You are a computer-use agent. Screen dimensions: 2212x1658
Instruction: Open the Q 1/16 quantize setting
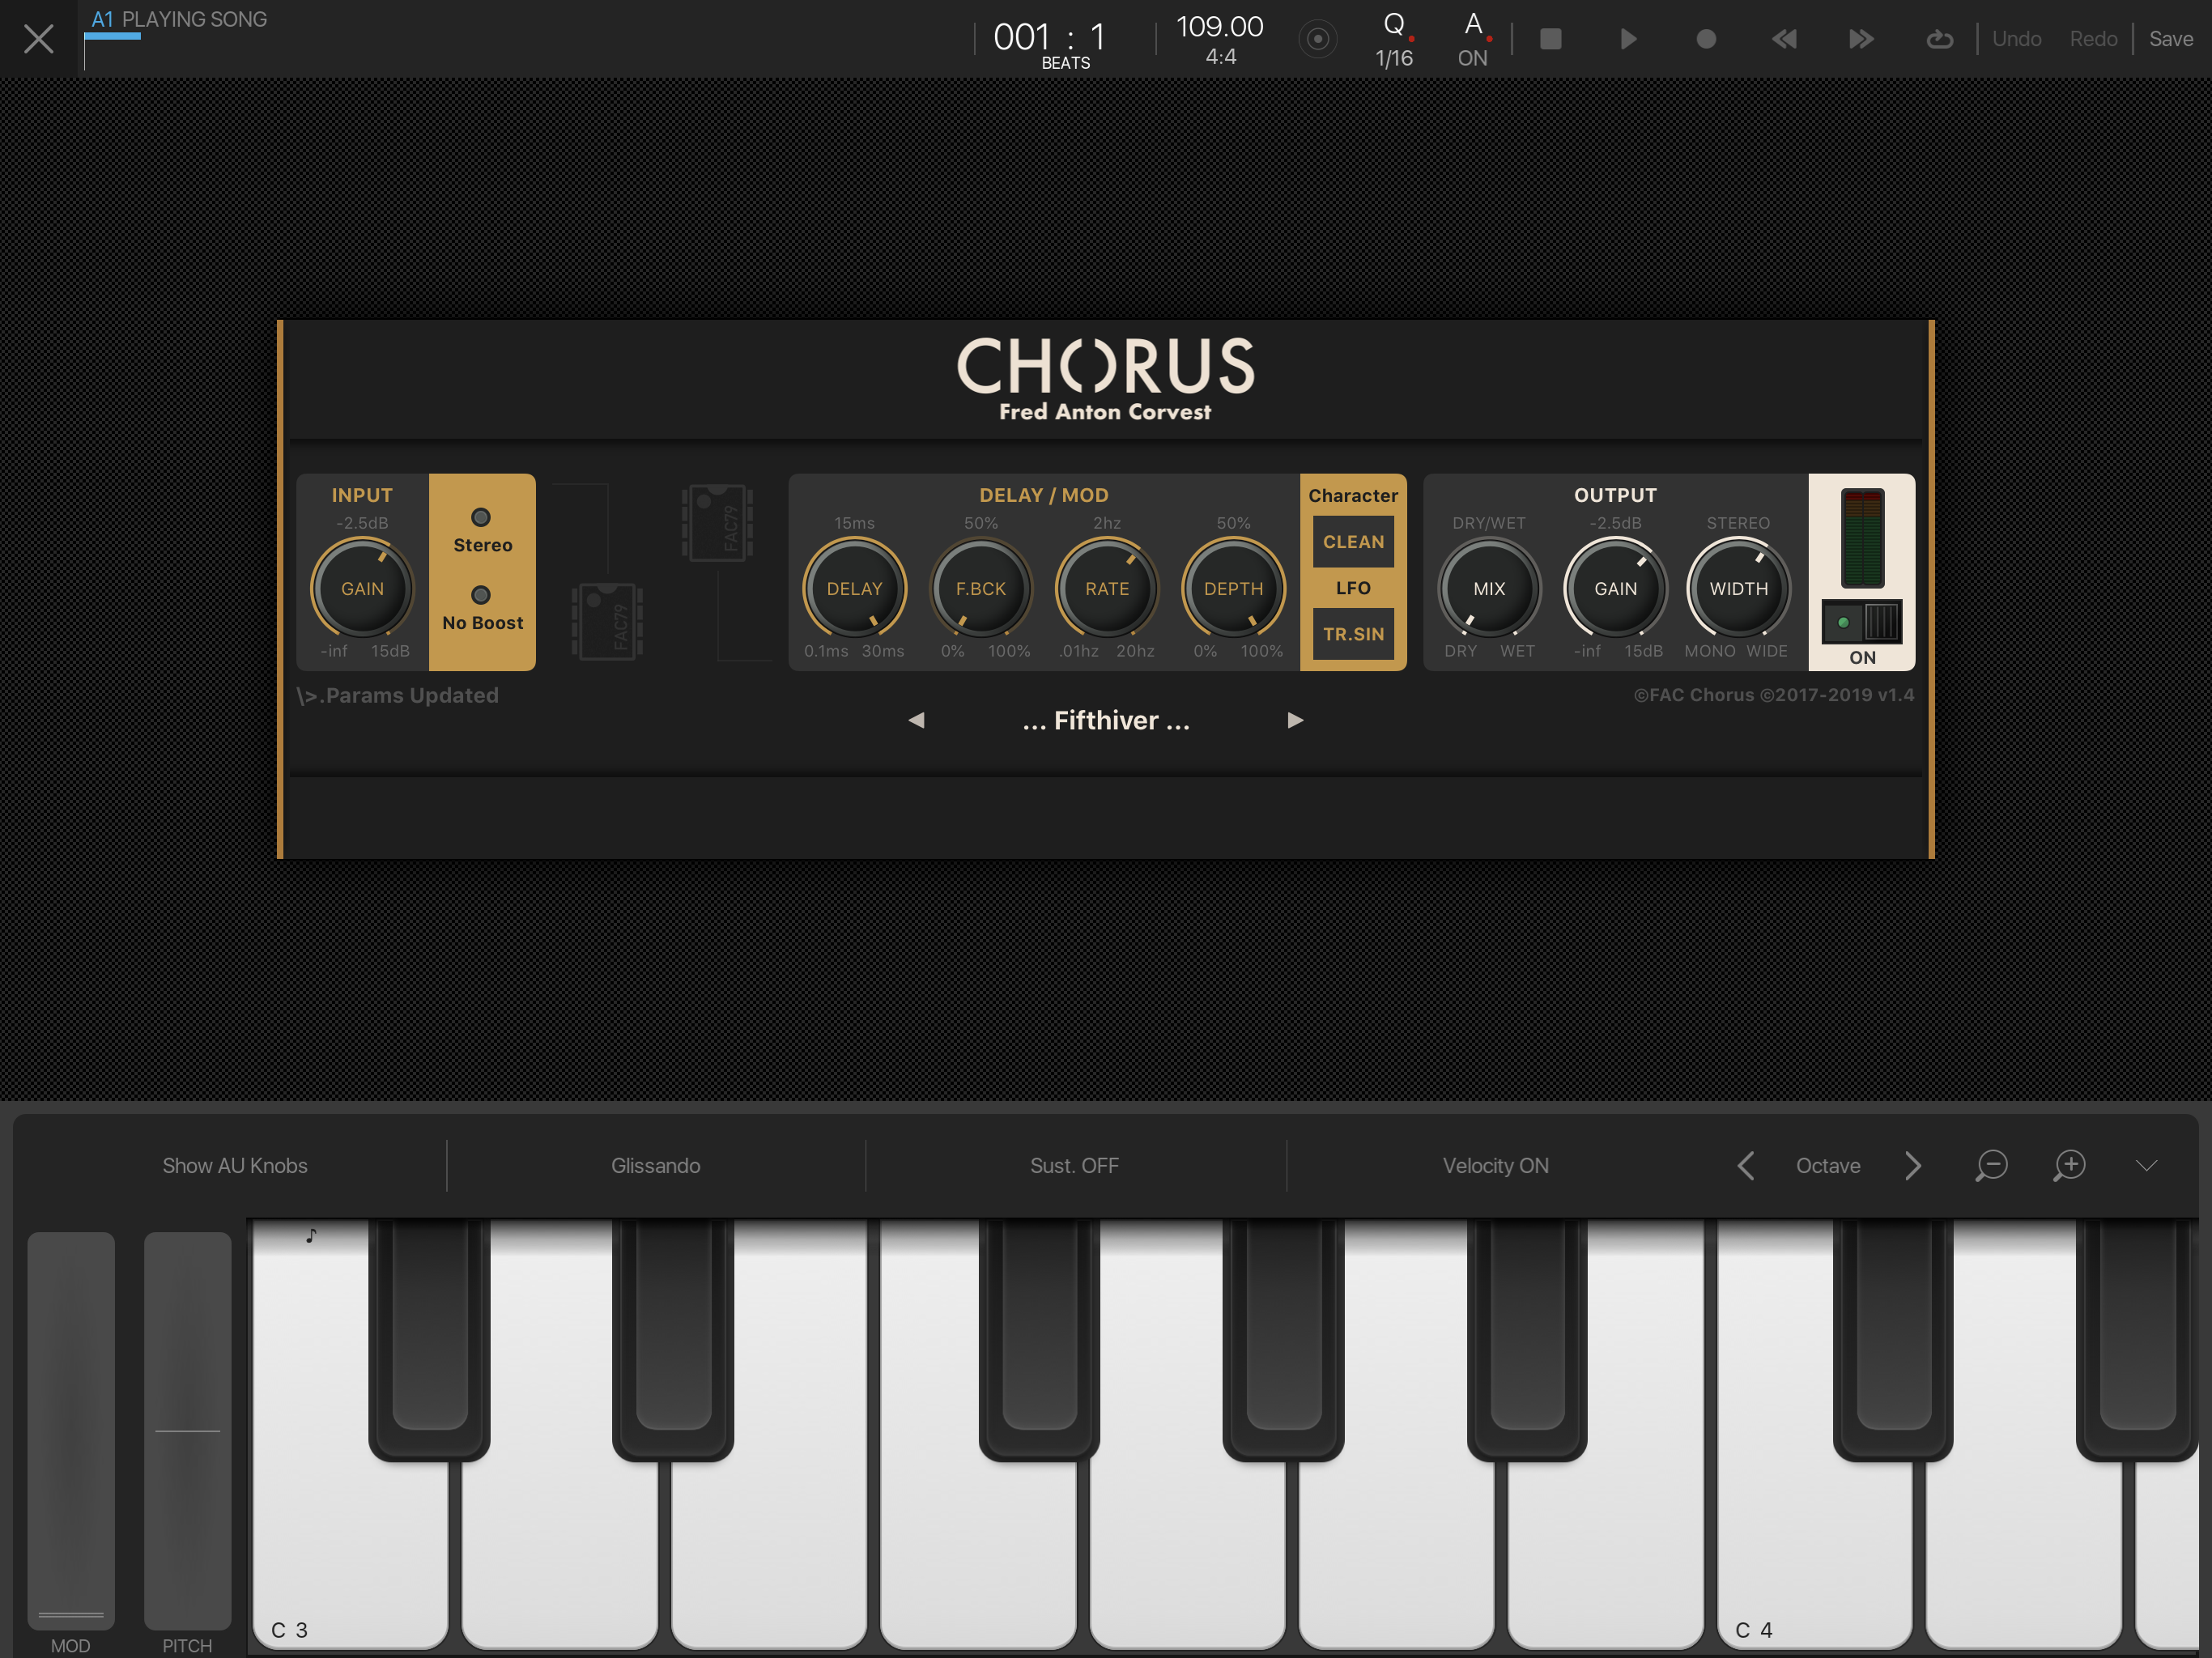[1394, 39]
